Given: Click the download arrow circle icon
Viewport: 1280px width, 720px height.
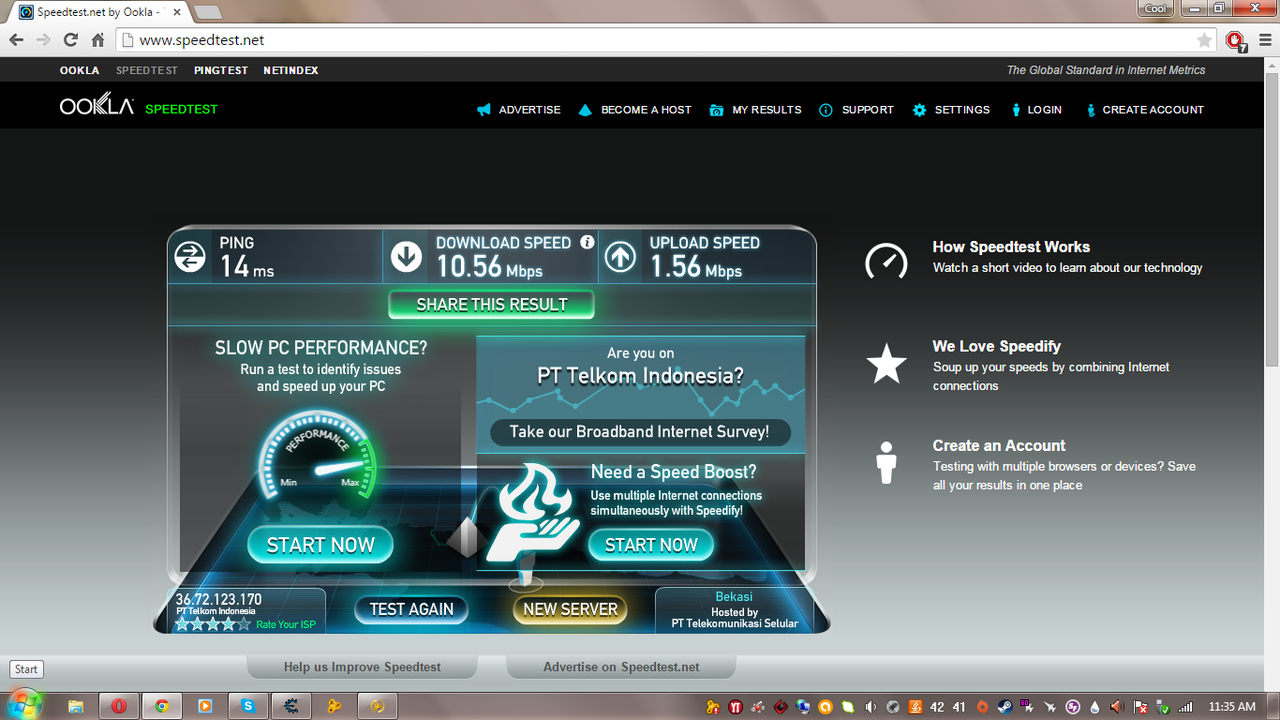Looking at the screenshot, I should point(406,257).
